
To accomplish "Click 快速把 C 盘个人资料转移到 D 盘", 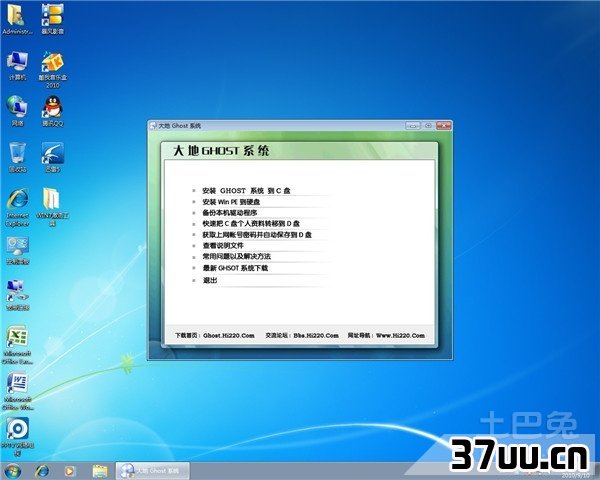I will (251, 224).
